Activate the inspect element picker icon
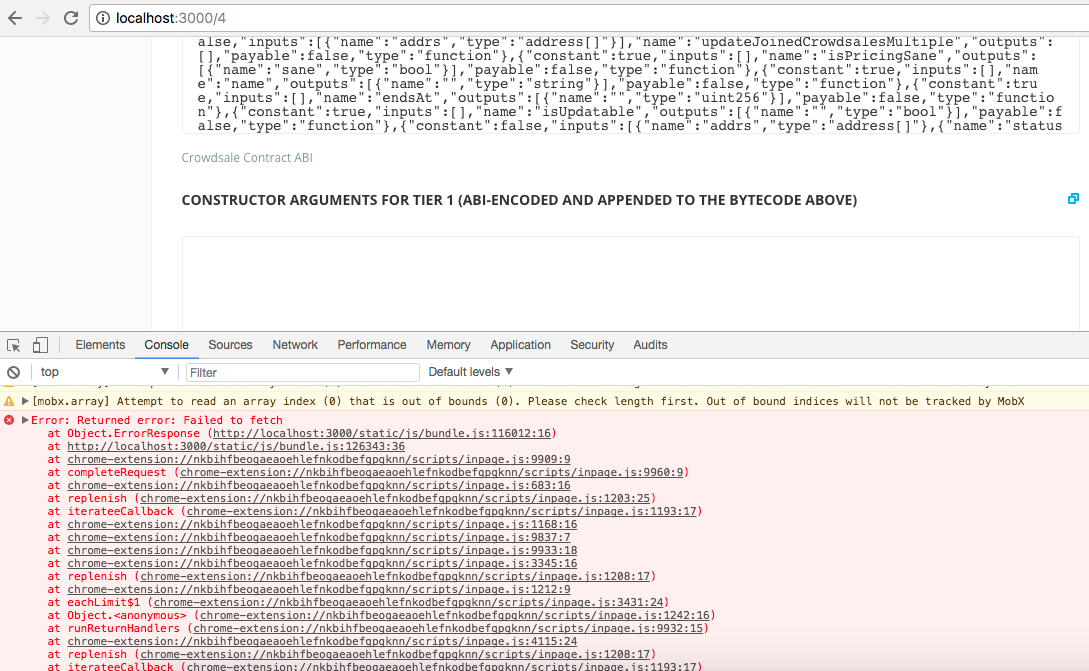Screen dimensions: 1089x671 click(x=13, y=345)
